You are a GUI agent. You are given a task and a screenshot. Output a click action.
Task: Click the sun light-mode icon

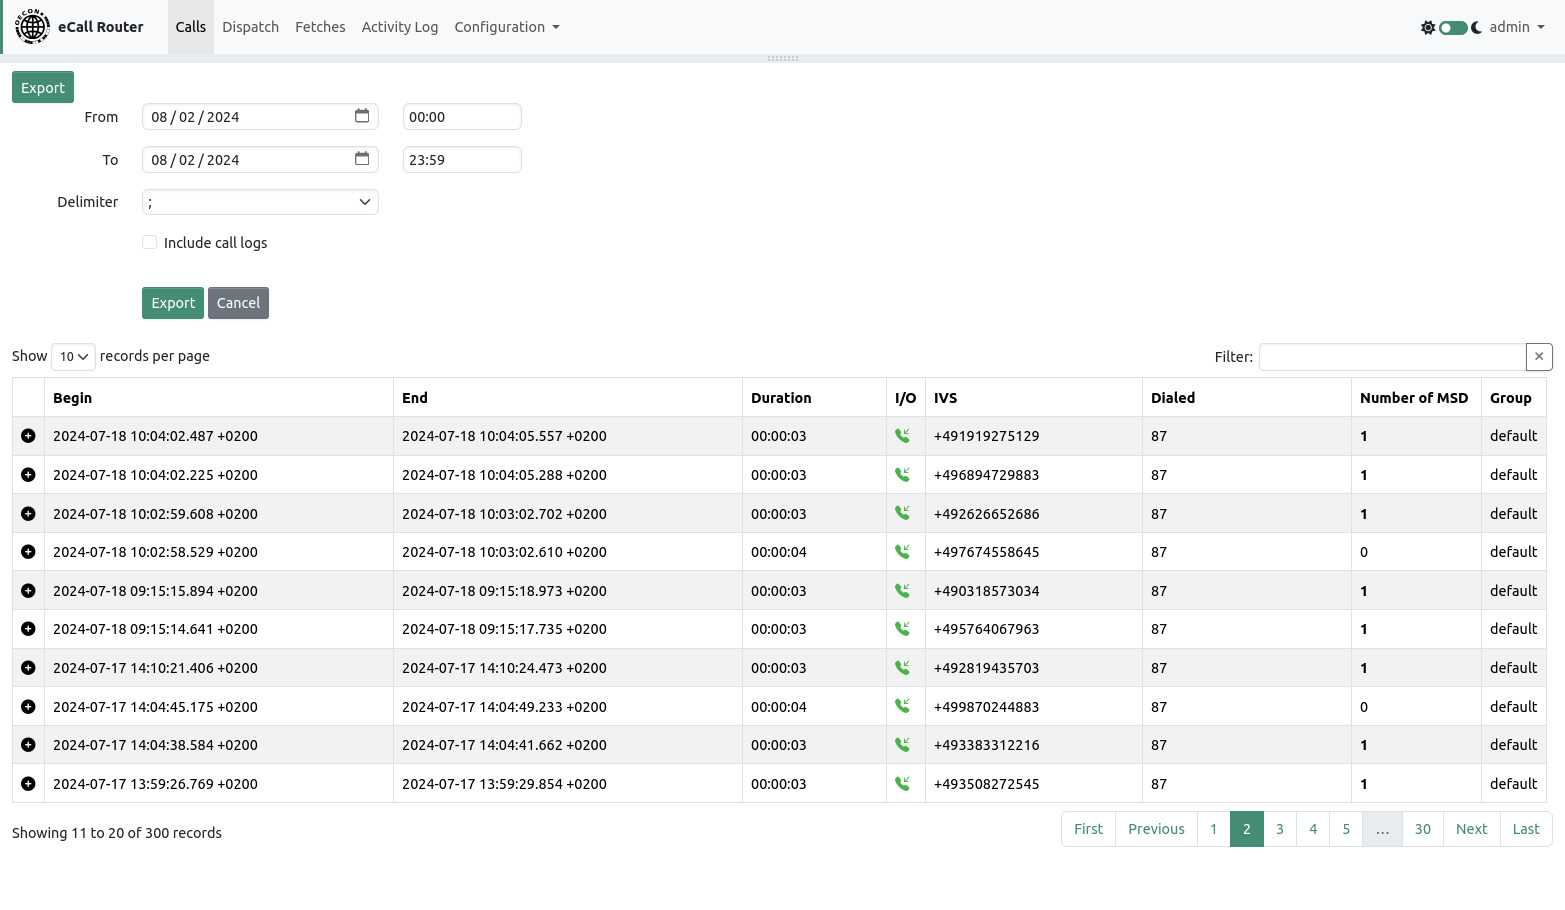pyautogui.click(x=1427, y=28)
